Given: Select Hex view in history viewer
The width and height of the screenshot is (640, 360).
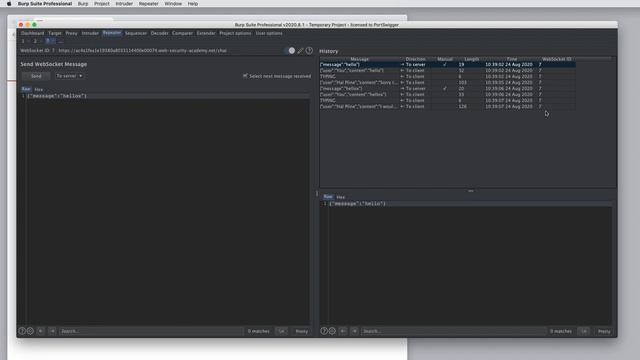Looking at the screenshot, I should 340,197.
